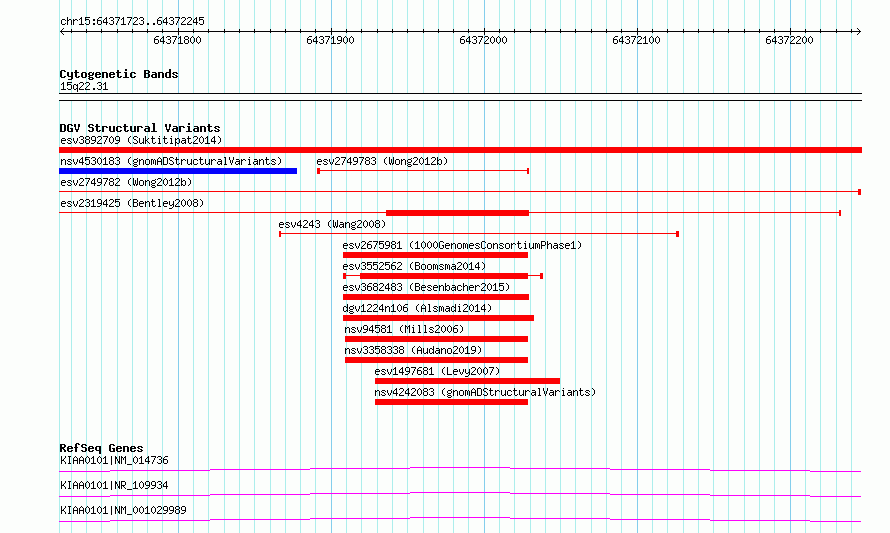Click the blue nsv4530183 variant bar
890x533 pixels.
click(x=178, y=171)
